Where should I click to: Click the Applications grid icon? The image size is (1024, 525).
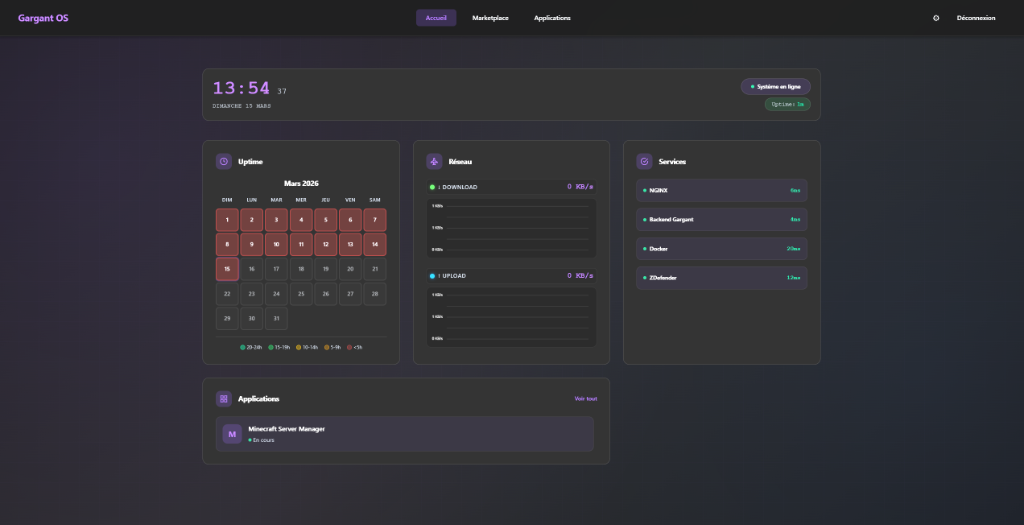click(x=224, y=398)
